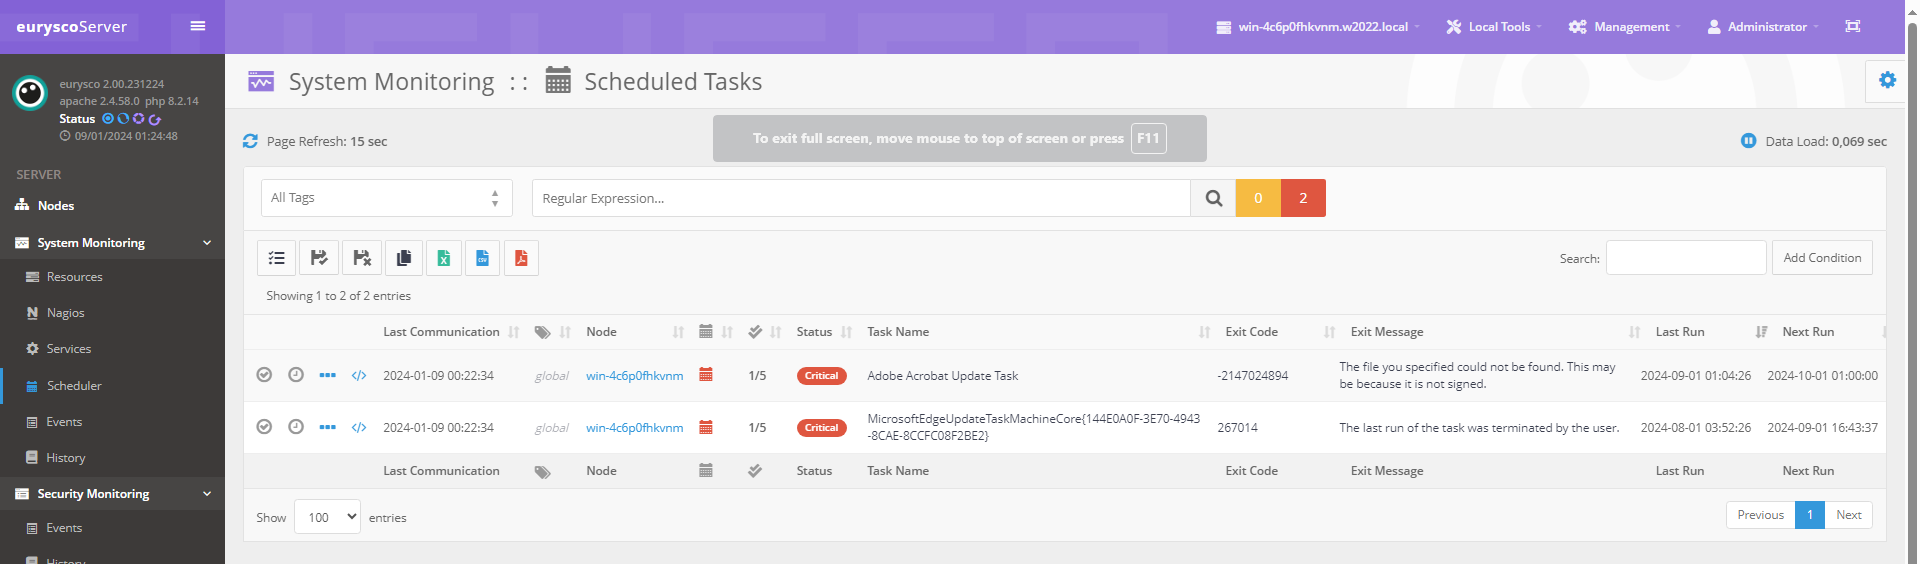Click clock icon in MicrosoftEdgeUpdateTaskMachineCore row

click(296, 427)
